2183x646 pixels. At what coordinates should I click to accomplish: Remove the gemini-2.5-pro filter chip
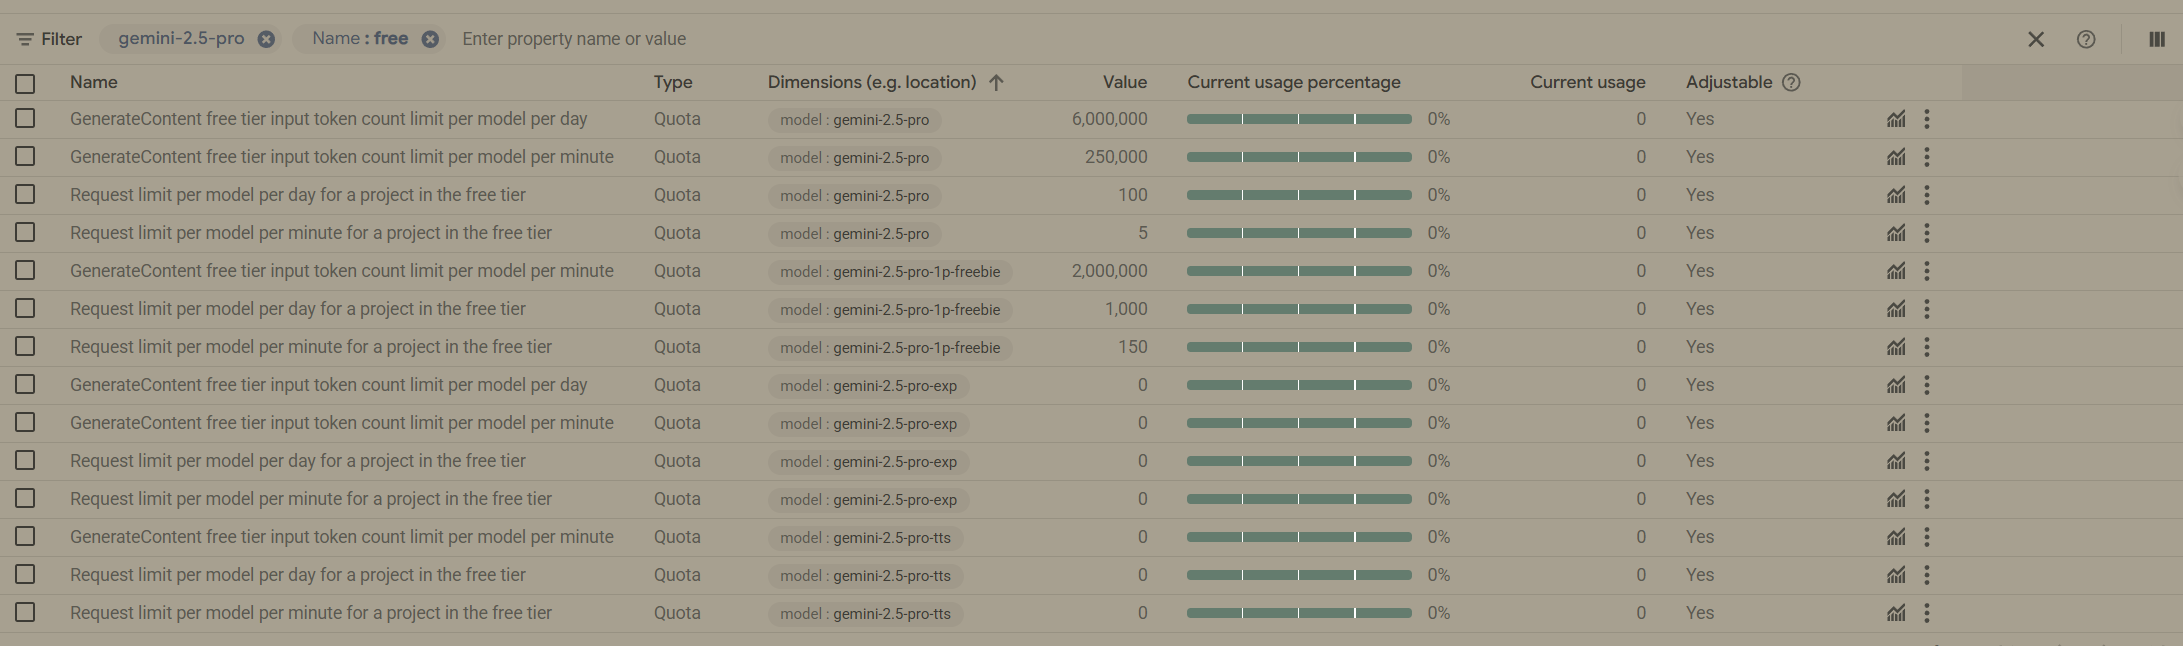266,39
